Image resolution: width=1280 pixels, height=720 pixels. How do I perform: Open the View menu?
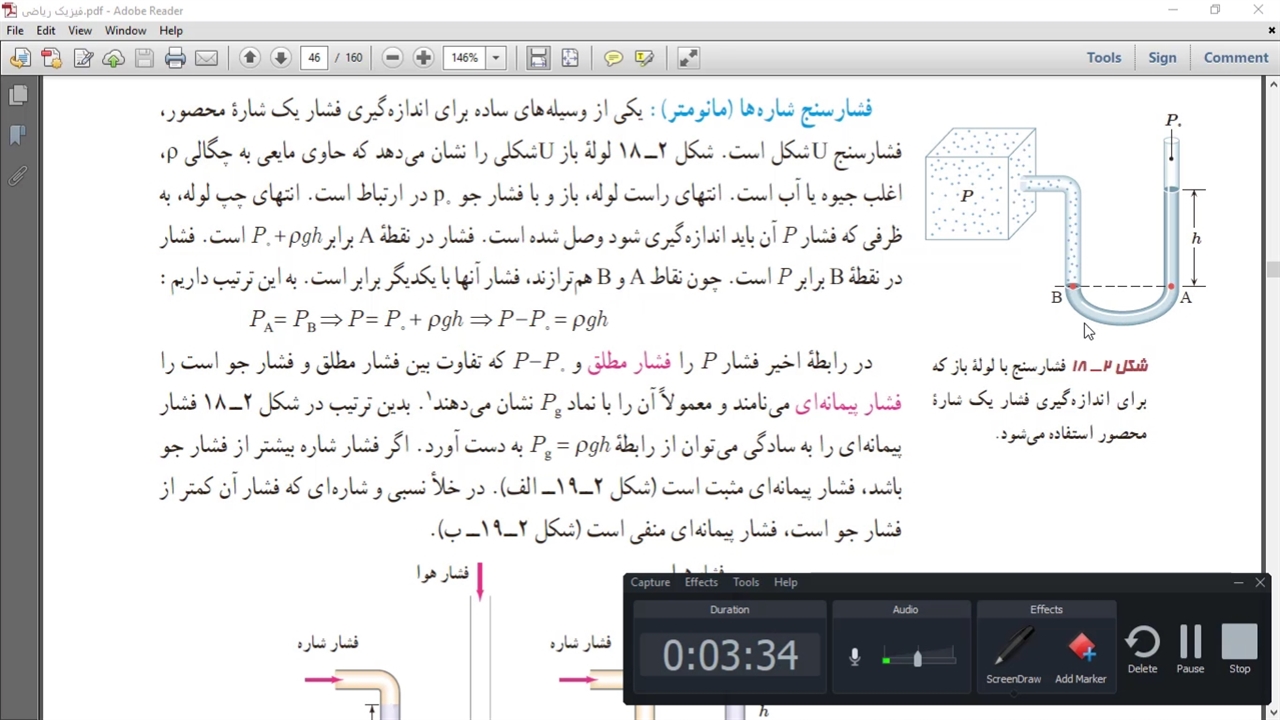click(x=80, y=31)
